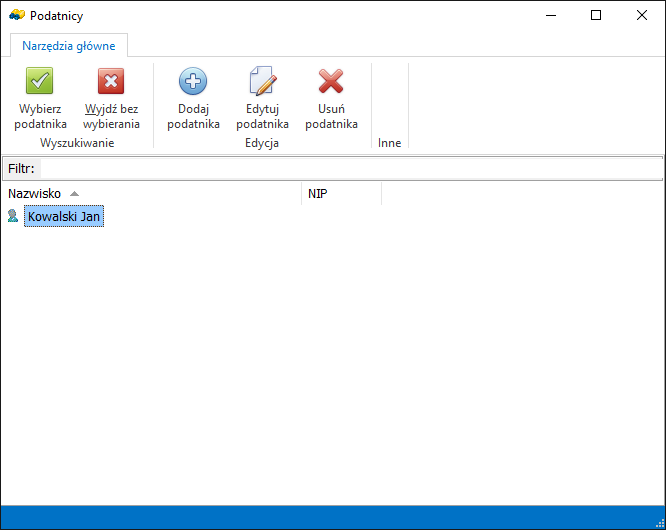The image size is (666, 530).
Task: Click the NIP column header
Action: pyautogui.click(x=318, y=193)
